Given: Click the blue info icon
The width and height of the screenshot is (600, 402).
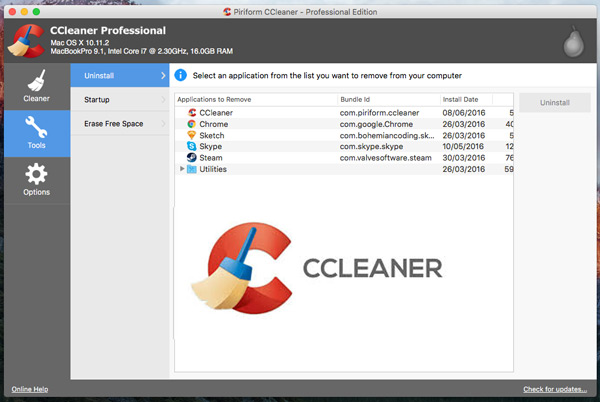Looking at the screenshot, I should click(181, 75).
